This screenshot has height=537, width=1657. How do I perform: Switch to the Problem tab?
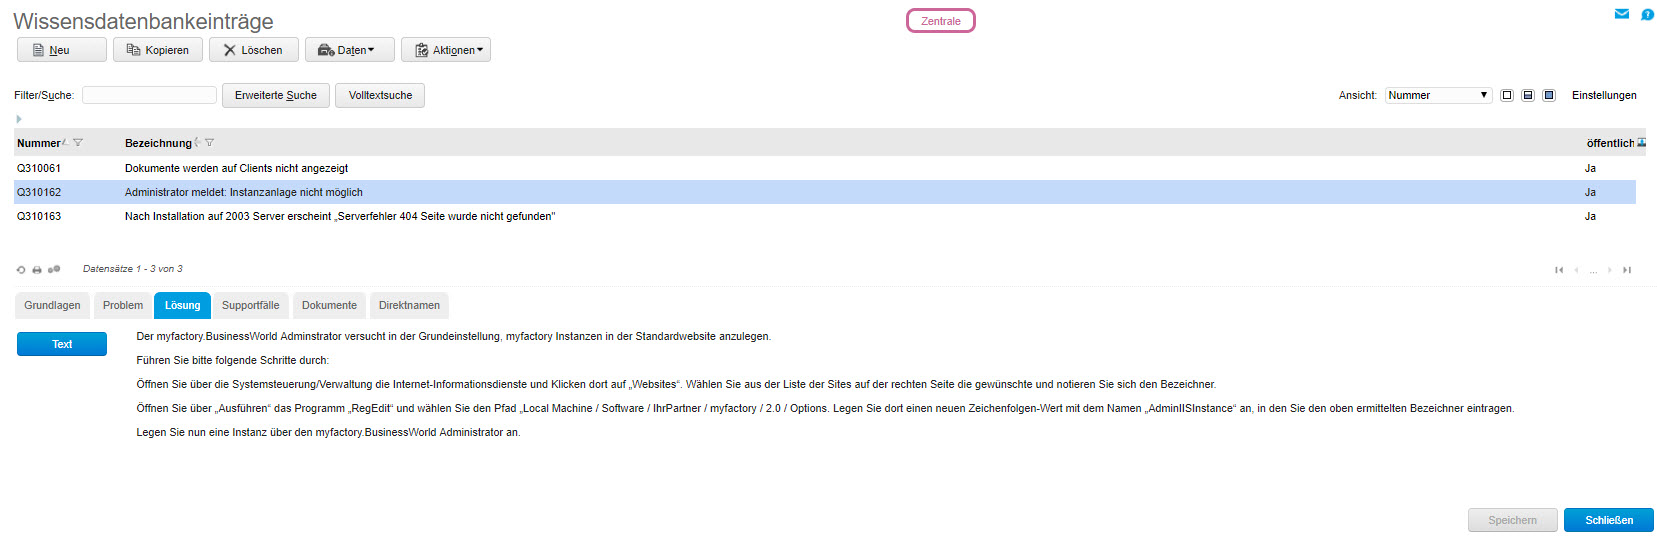(x=123, y=305)
